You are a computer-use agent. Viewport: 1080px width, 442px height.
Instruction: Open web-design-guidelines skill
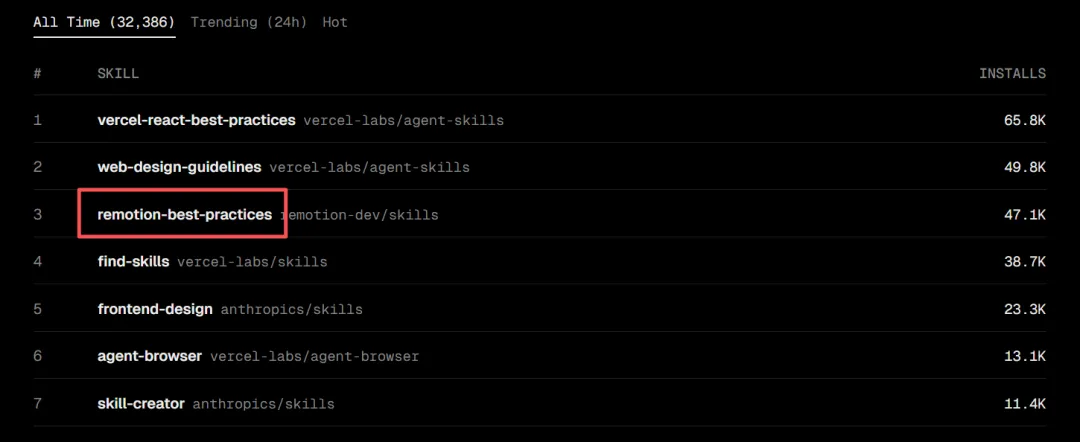pyautogui.click(x=179, y=167)
